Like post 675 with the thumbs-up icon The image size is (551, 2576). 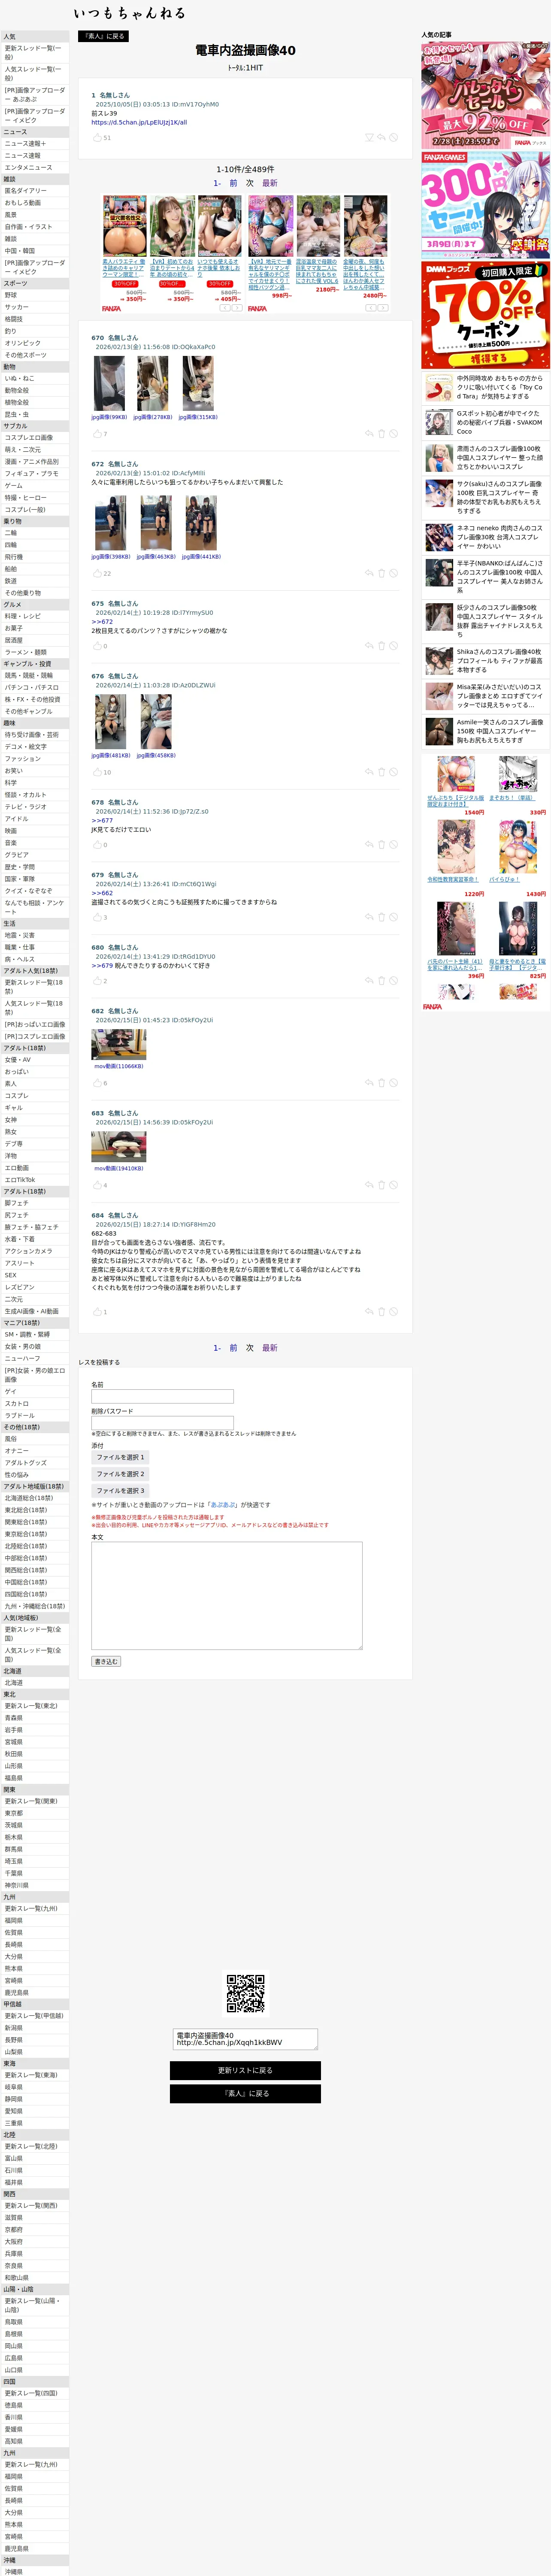point(97,646)
